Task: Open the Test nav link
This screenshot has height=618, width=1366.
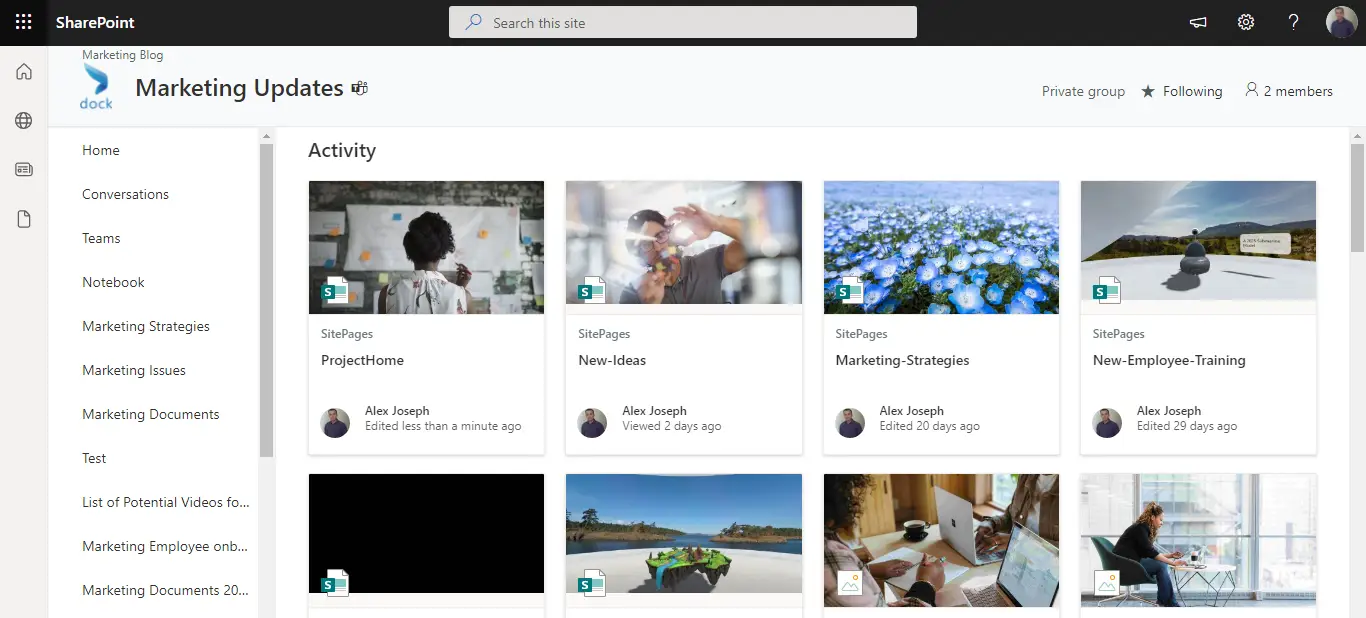Action: click(x=94, y=458)
